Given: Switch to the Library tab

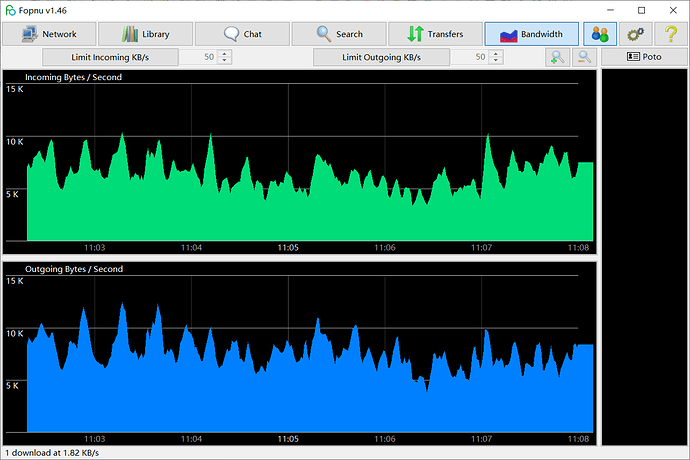Looking at the screenshot, I should (x=146, y=34).
